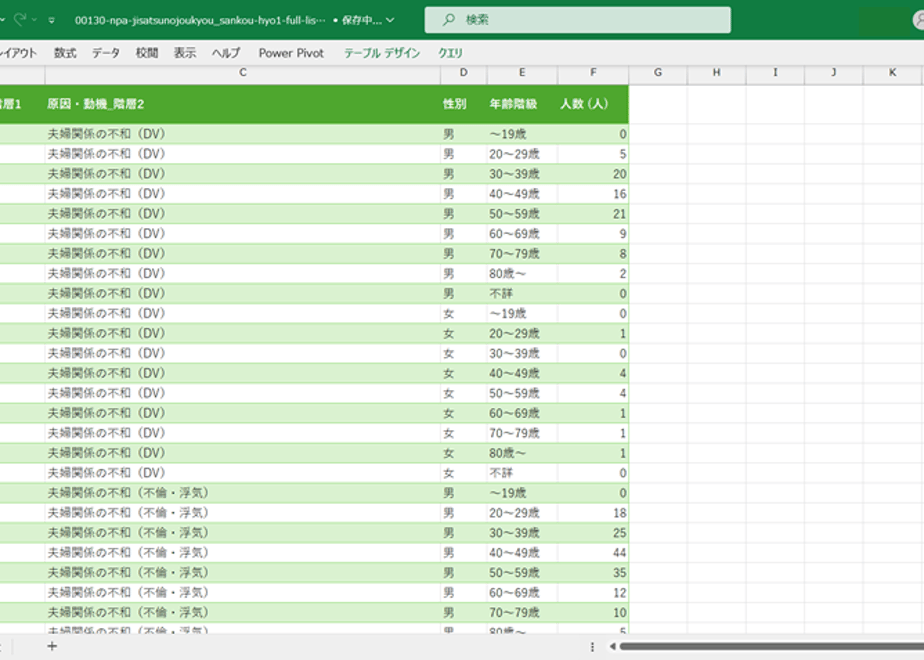Open Customize Quick Access Toolbar menu
This screenshot has width=924, height=660.
[x=52, y=20]
